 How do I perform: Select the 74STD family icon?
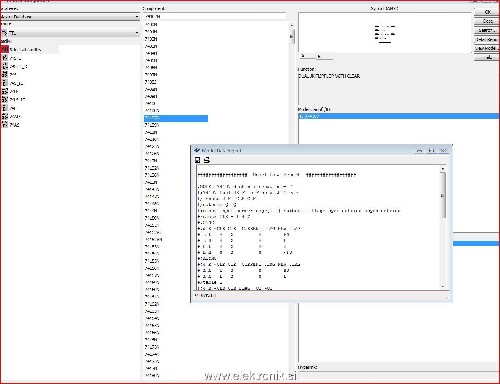[x=5, y=58]
